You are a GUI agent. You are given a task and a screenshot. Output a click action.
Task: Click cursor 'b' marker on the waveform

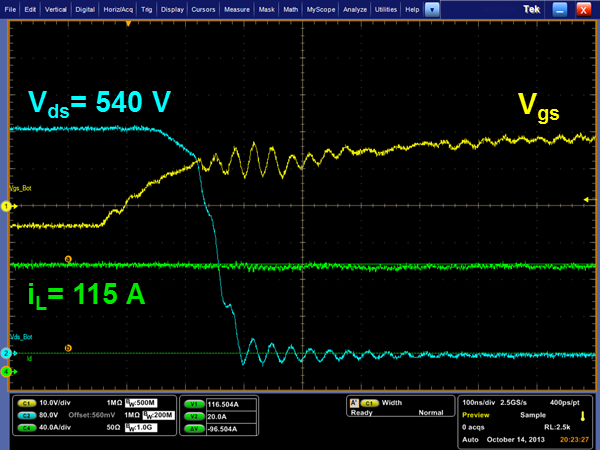(67, 348)
